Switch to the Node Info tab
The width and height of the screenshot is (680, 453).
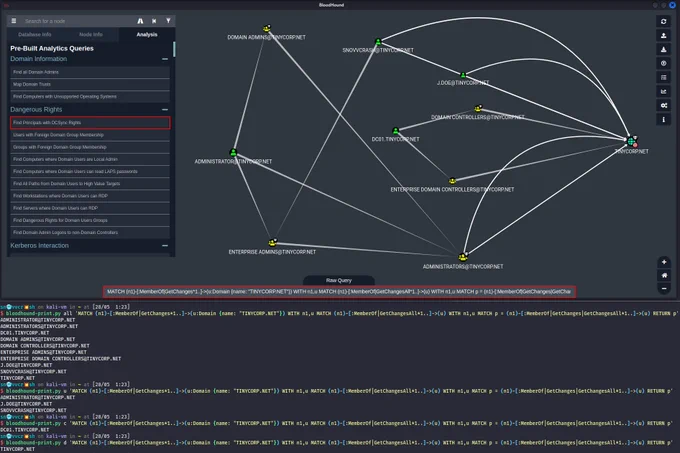[x=91, y=34]
